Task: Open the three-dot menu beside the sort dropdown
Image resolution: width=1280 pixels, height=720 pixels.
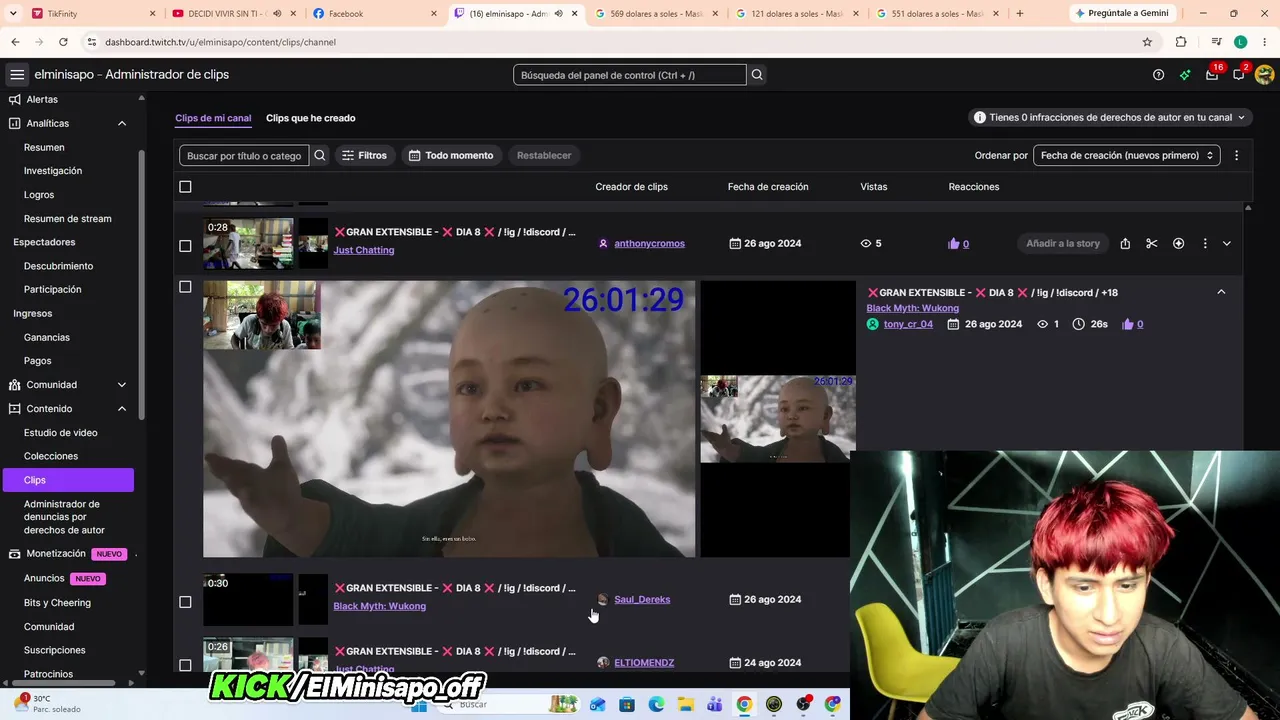Action: (1236, 155)
